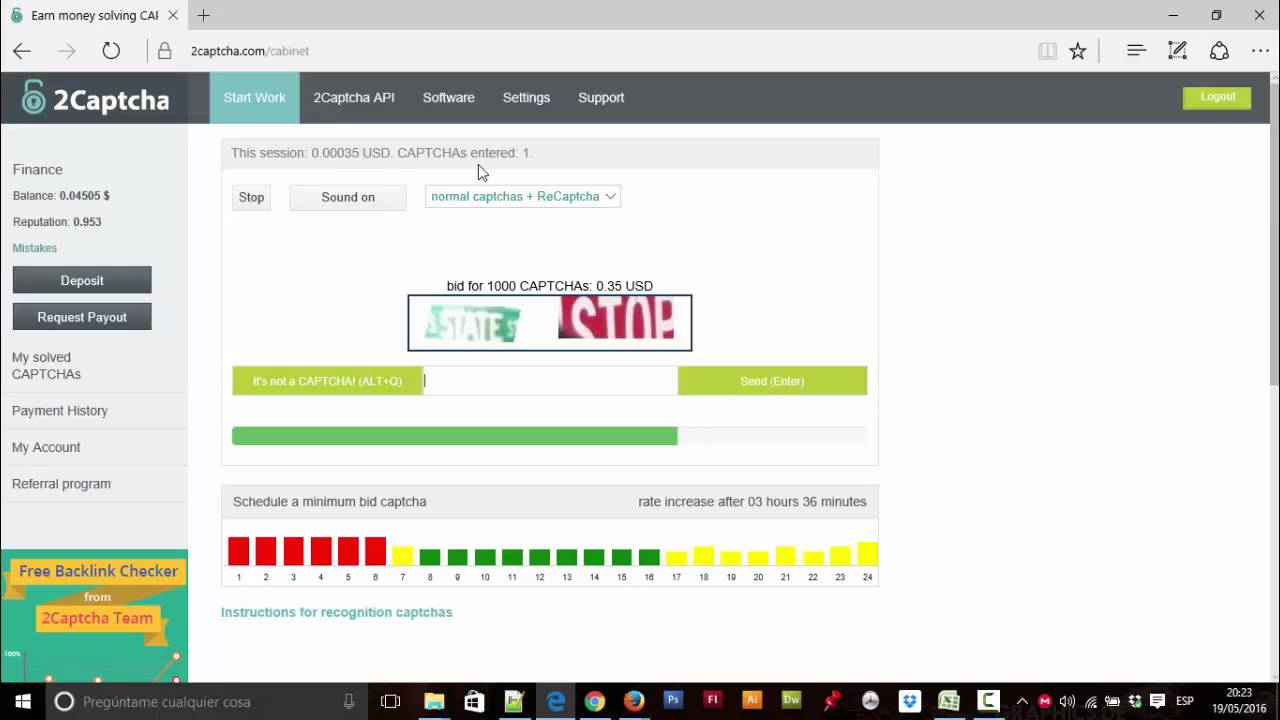
Task: Open the Referral program page
Action: click(x=61, y=484)
